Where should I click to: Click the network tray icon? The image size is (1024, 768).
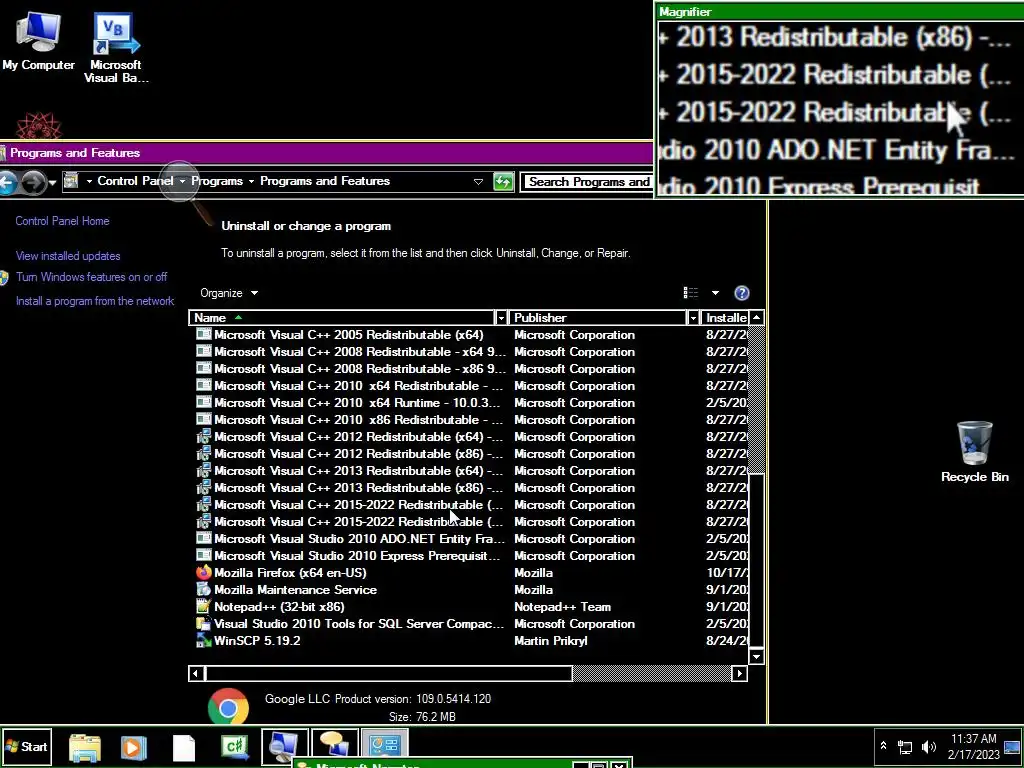(x=904, y=746)
